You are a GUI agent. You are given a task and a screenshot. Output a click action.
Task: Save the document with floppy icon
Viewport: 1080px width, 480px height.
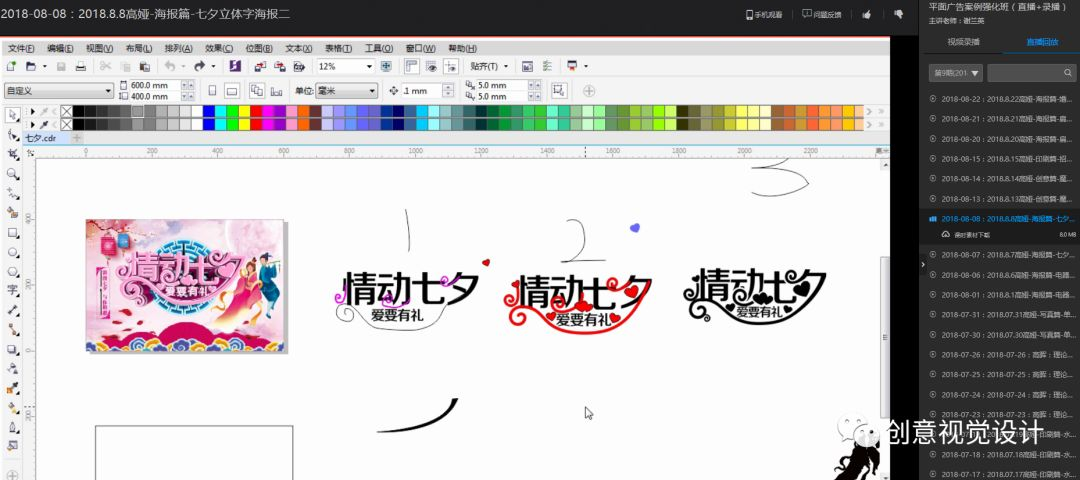click(61, 66)
